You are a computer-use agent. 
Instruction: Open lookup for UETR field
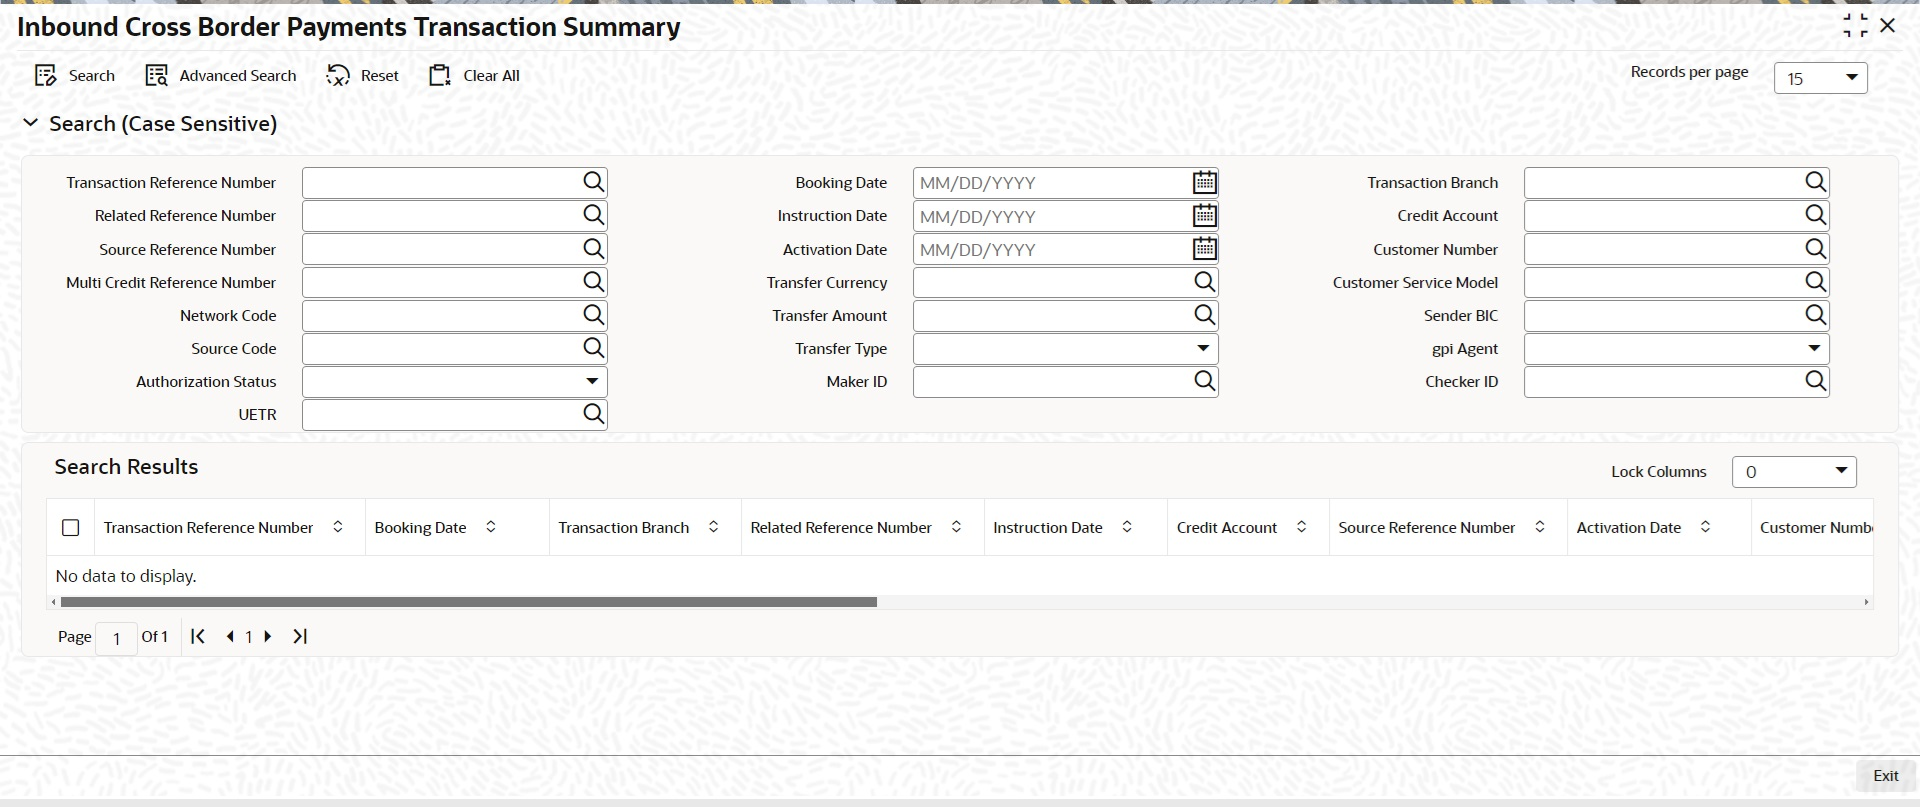tap(594, 414)
